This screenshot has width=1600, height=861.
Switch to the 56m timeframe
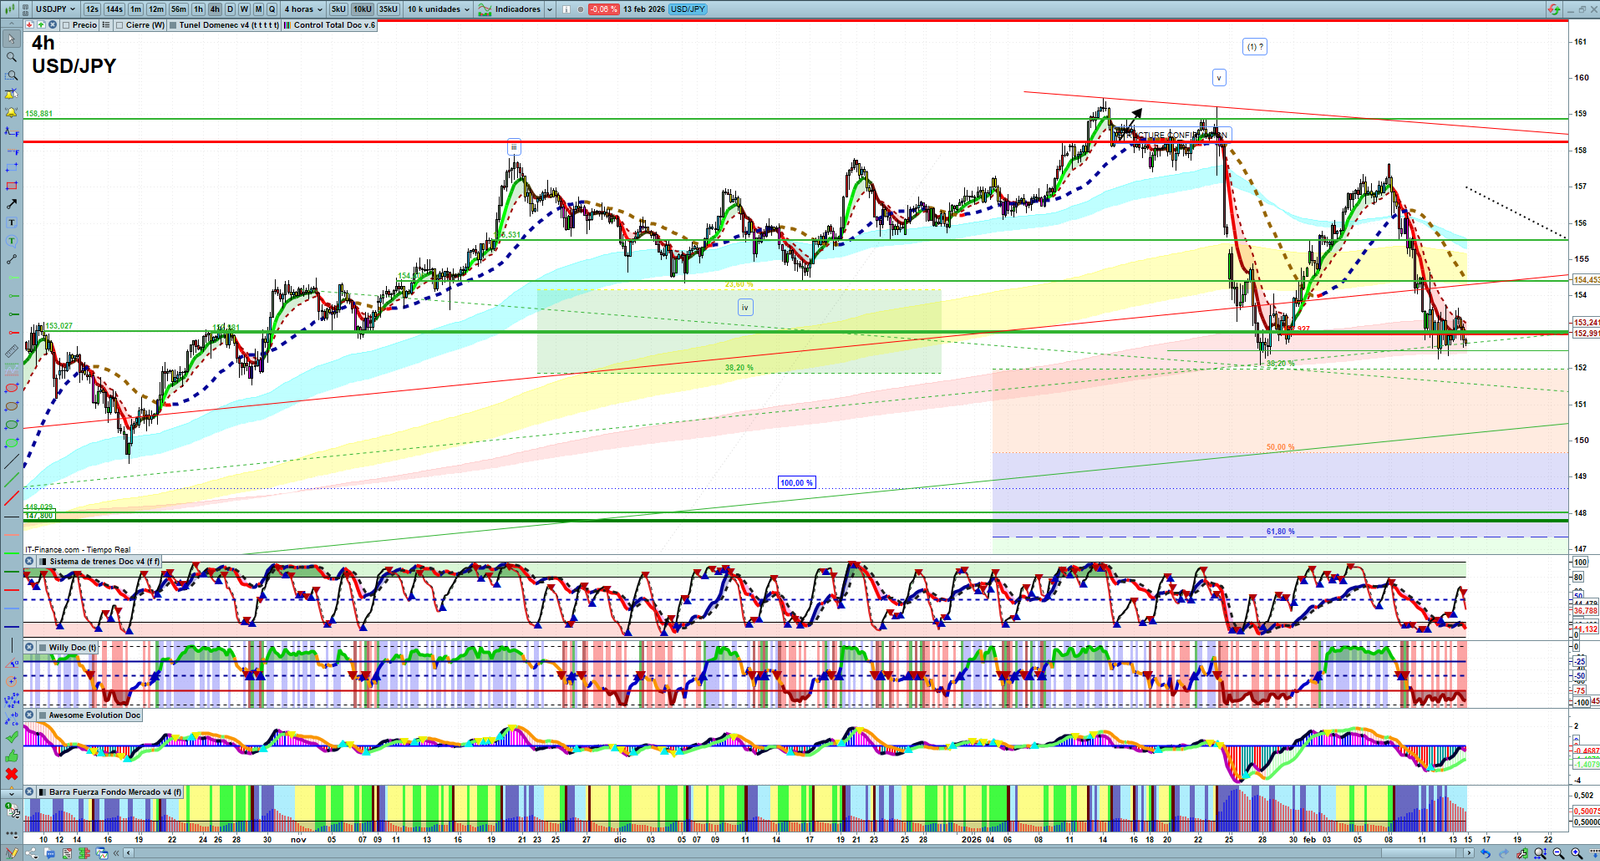pos(179,9)
